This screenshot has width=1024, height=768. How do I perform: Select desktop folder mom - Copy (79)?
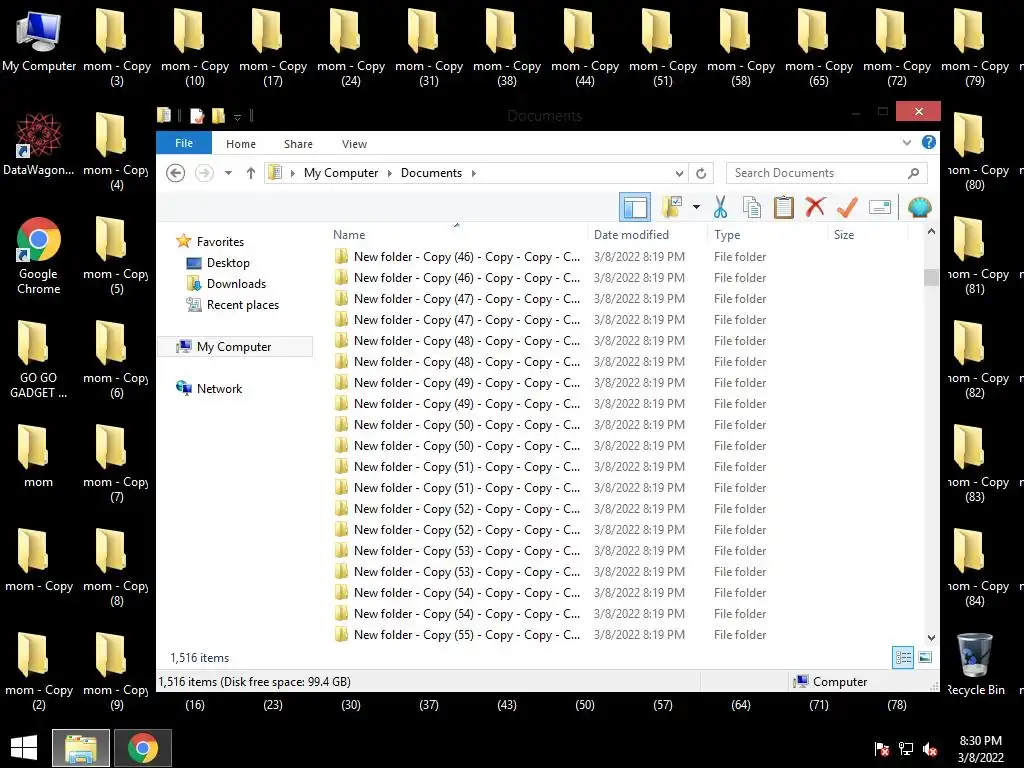(x=974, y=47)
